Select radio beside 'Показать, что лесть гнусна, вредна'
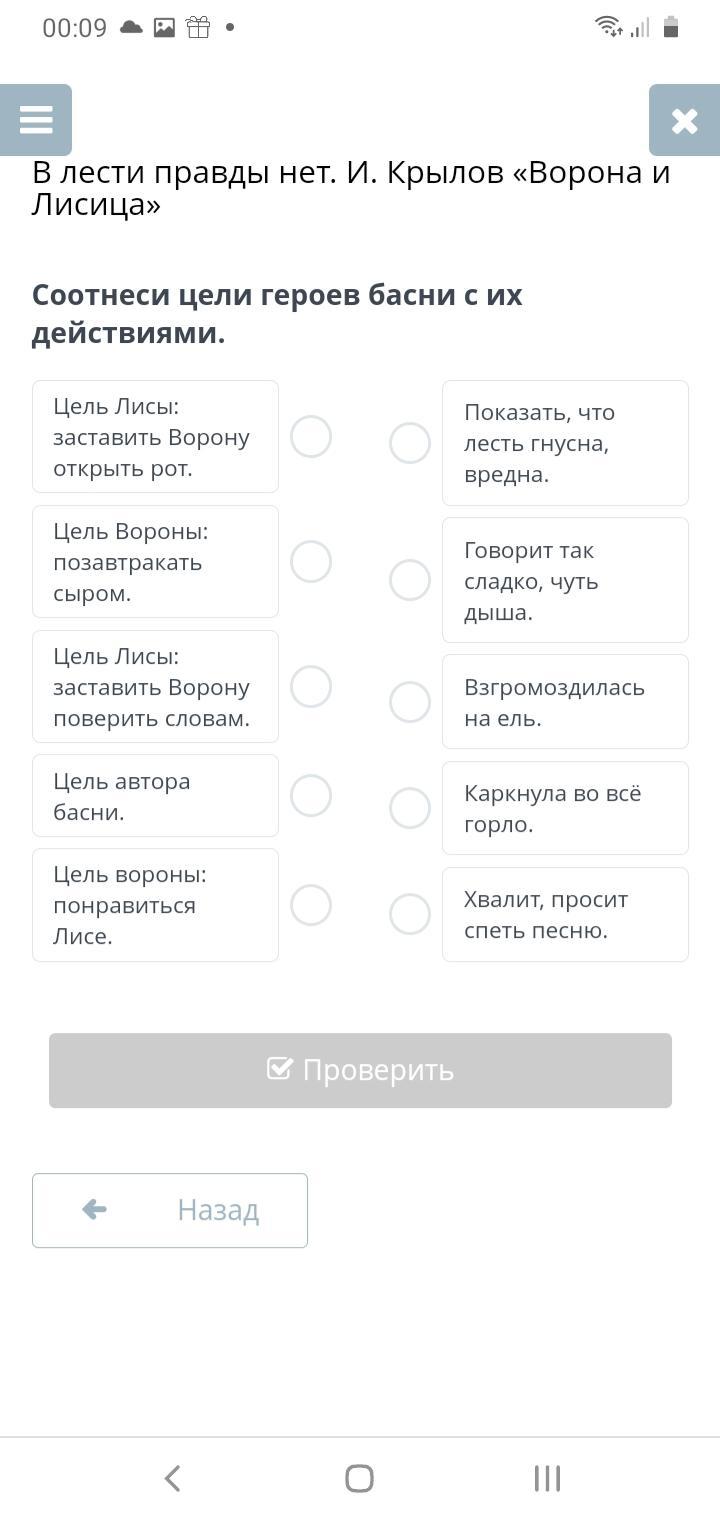 pyautogui.click(x=410, y=443)
